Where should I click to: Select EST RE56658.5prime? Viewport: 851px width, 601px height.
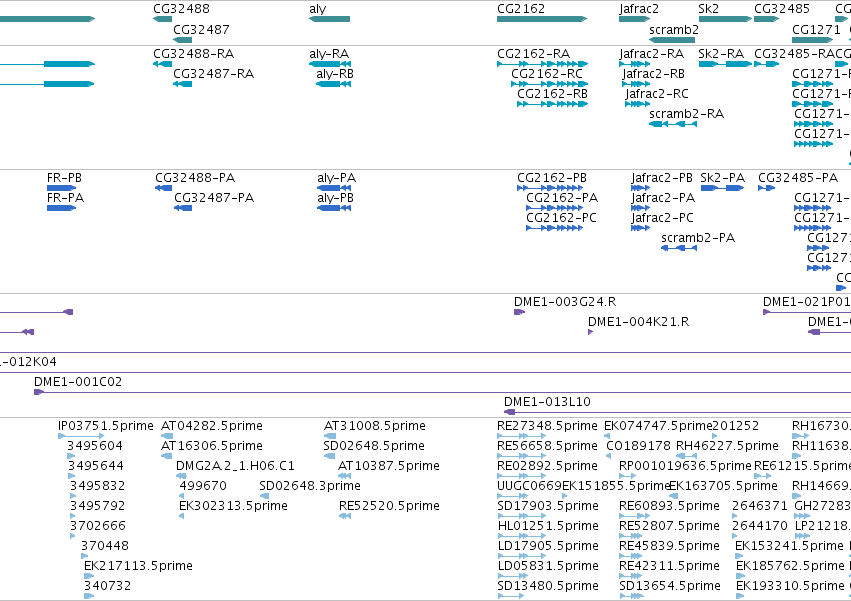click(547, 446)
